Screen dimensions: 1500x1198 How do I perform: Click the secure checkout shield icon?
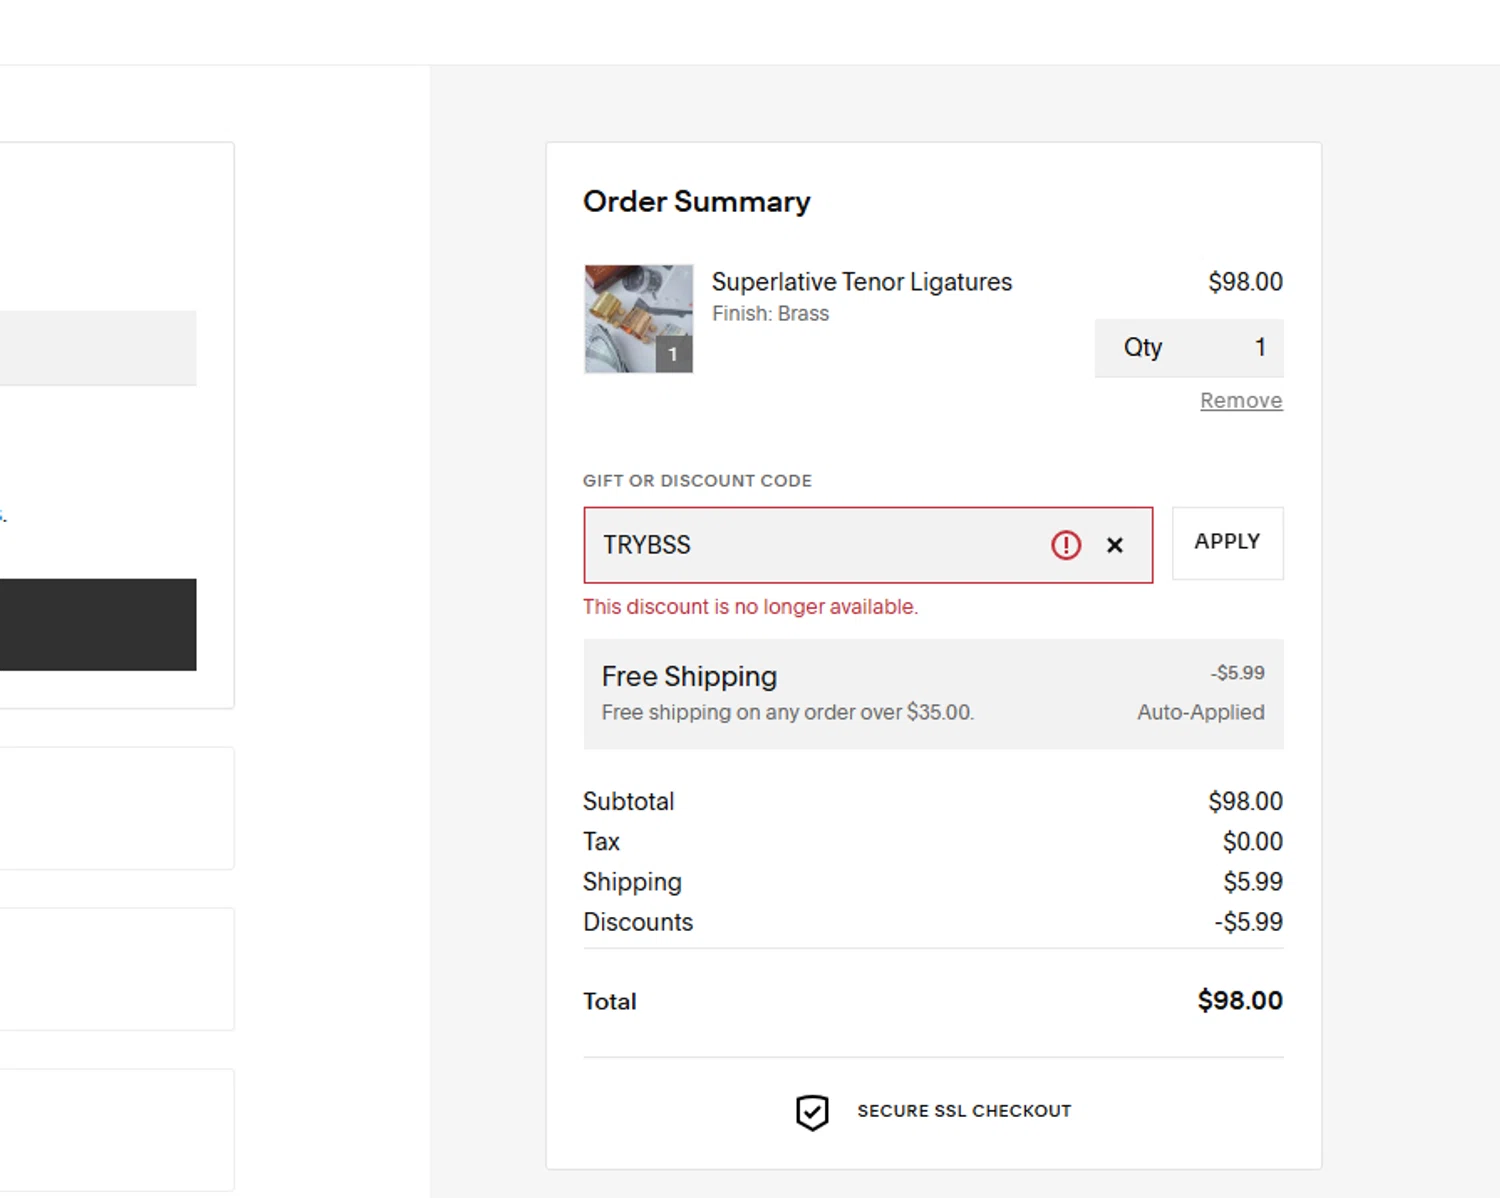point(812,1112)
